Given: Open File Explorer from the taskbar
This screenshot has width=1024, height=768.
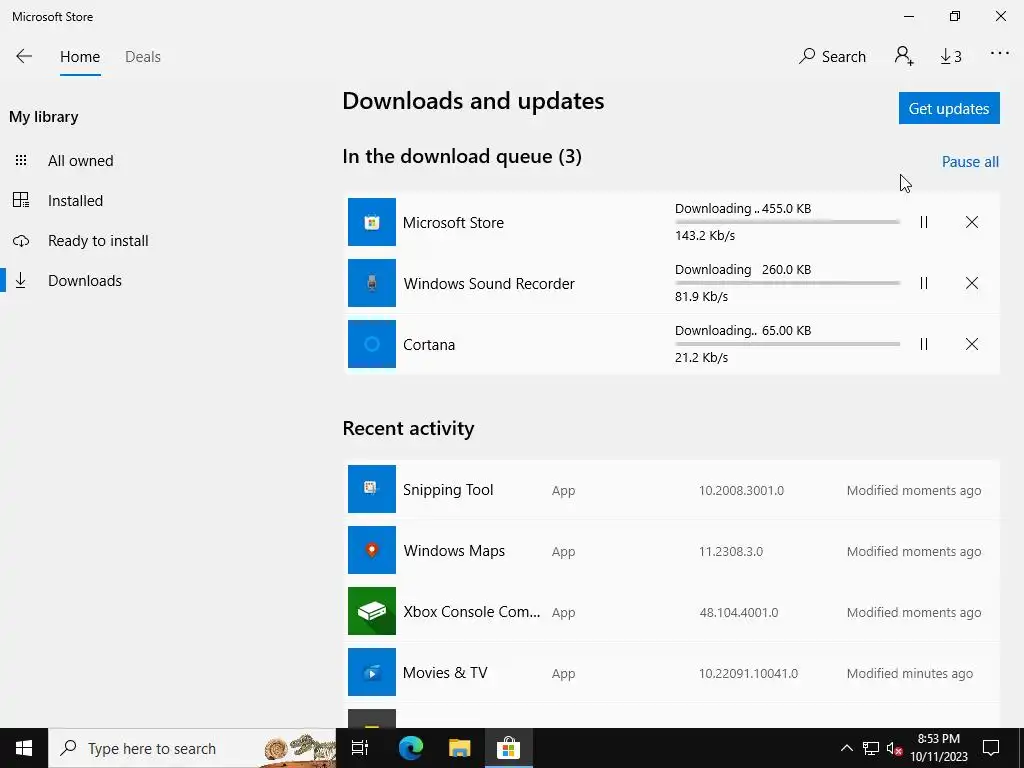Looking at the screenshot, I should pos(459,748).
